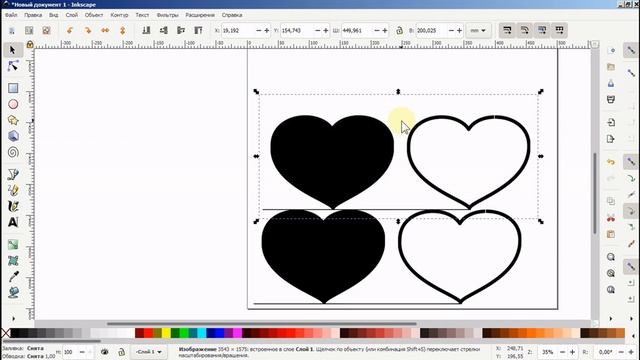Select the Gradient tool
The image size is (640, 360).
[x=13, y=244]
